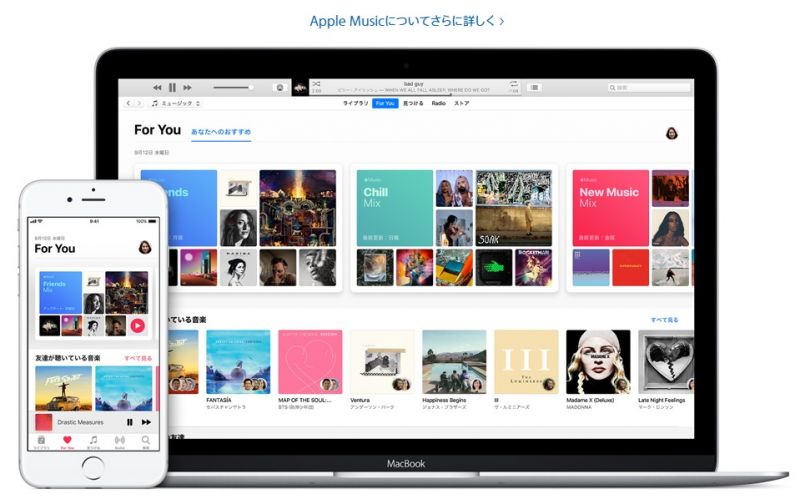The width and height of the screenshot is (800, 504).
Task: Open the Friends Mix tile on the iPhone
Action: pyautogui.click(x=60, y=292)
